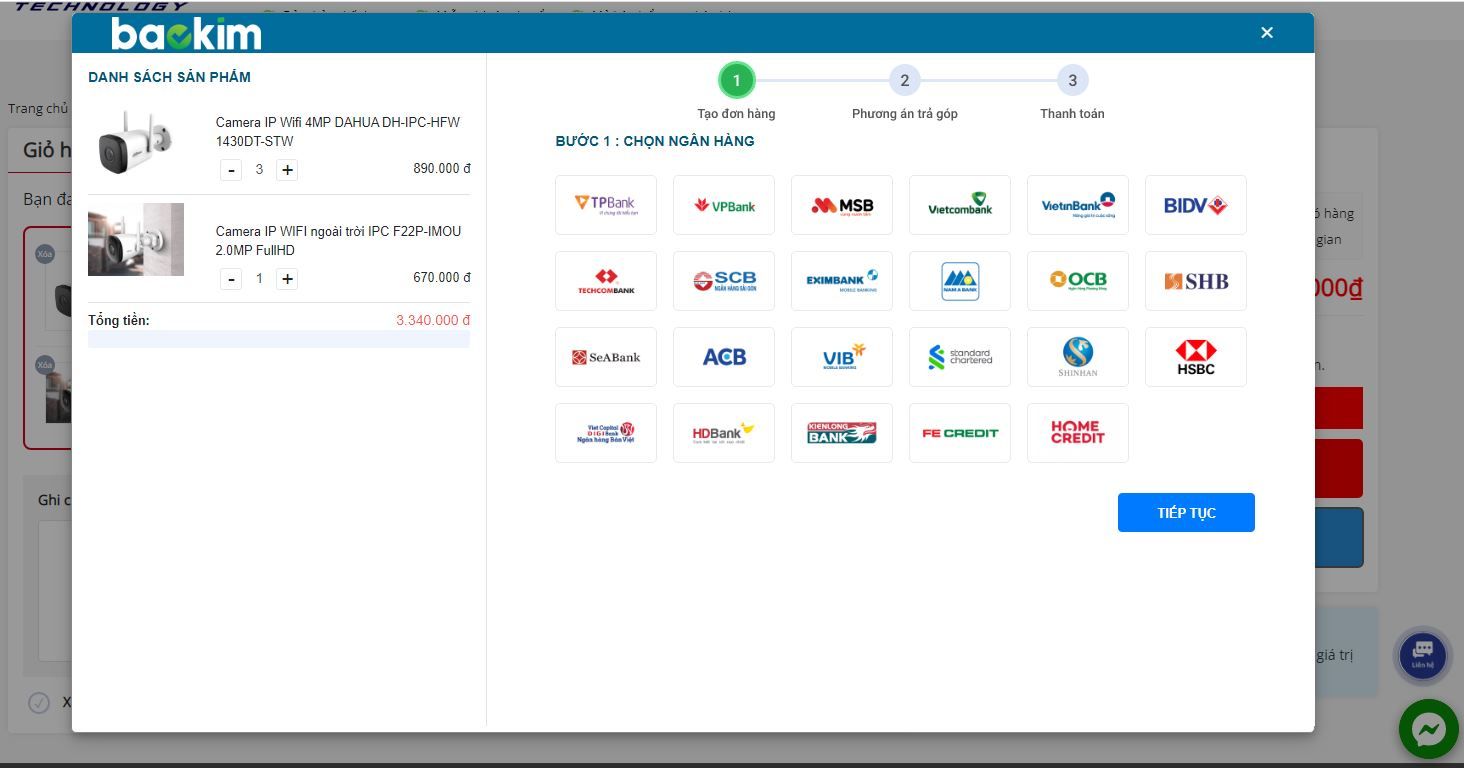The width and height of the screenshot is (1464, 768).
Task: Select the SCB bank logo
Action: (x=723, y=281)
